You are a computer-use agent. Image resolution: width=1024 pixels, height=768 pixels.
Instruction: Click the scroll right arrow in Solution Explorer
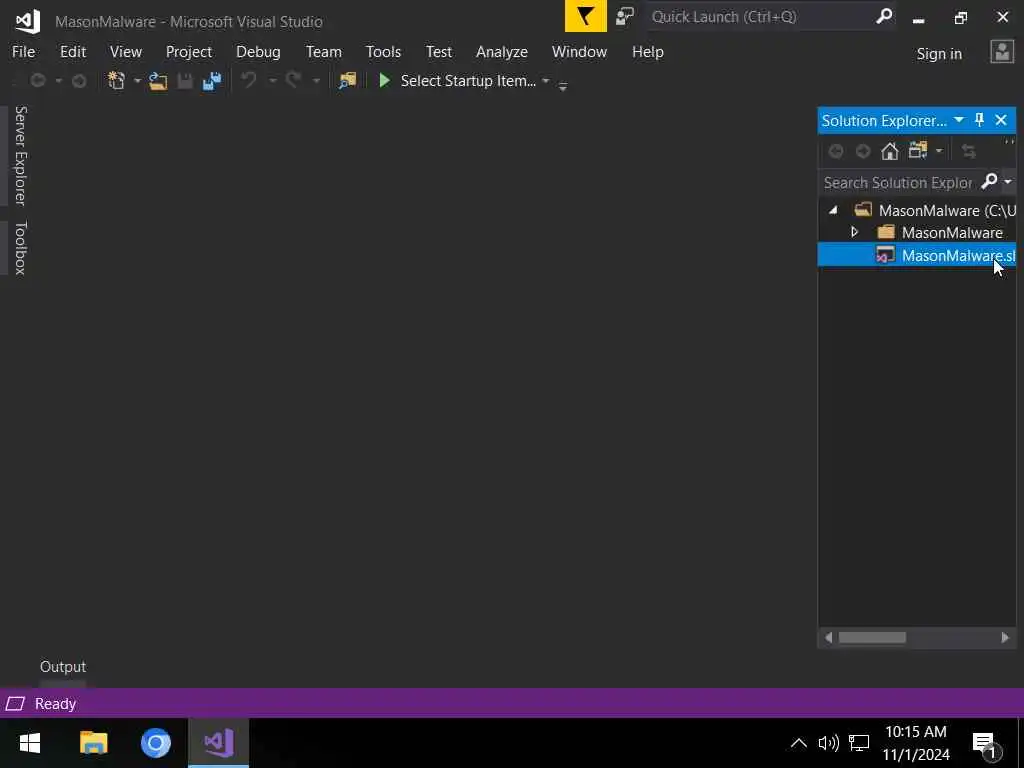click(1005, 637)
